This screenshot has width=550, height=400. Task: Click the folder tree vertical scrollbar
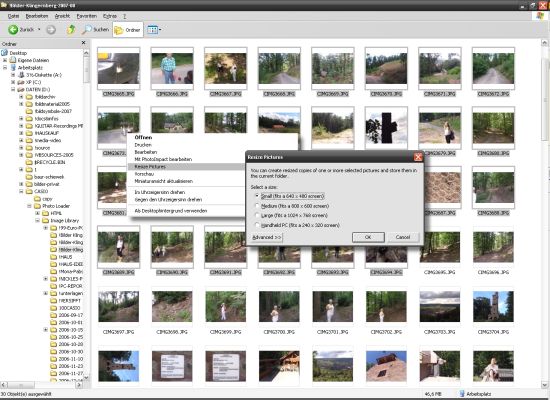86,214
